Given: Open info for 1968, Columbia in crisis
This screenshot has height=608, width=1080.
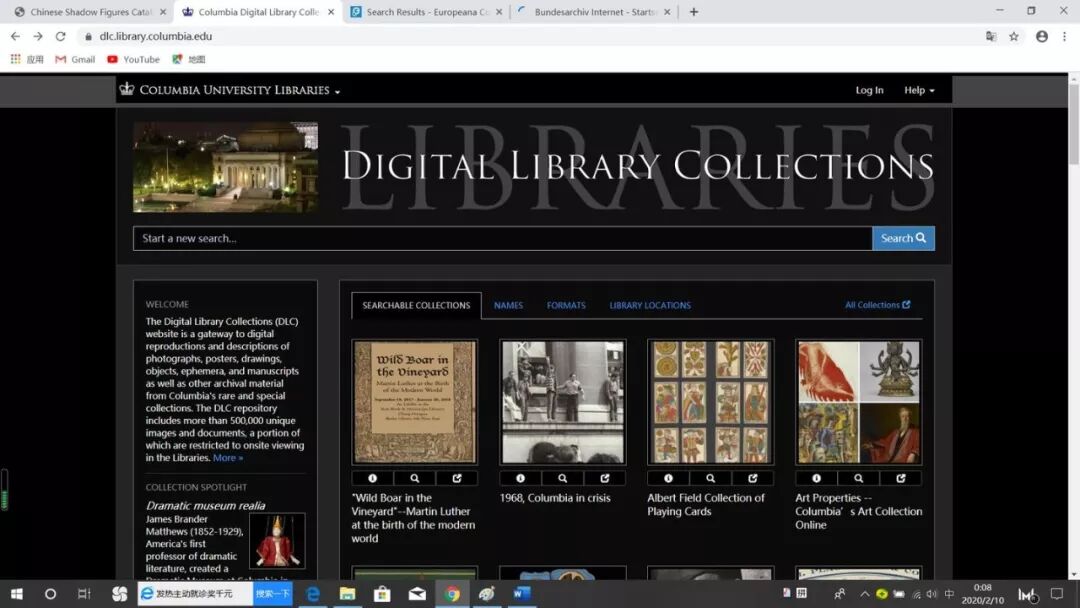Looking at the screenshot, I should coord(521,478).
